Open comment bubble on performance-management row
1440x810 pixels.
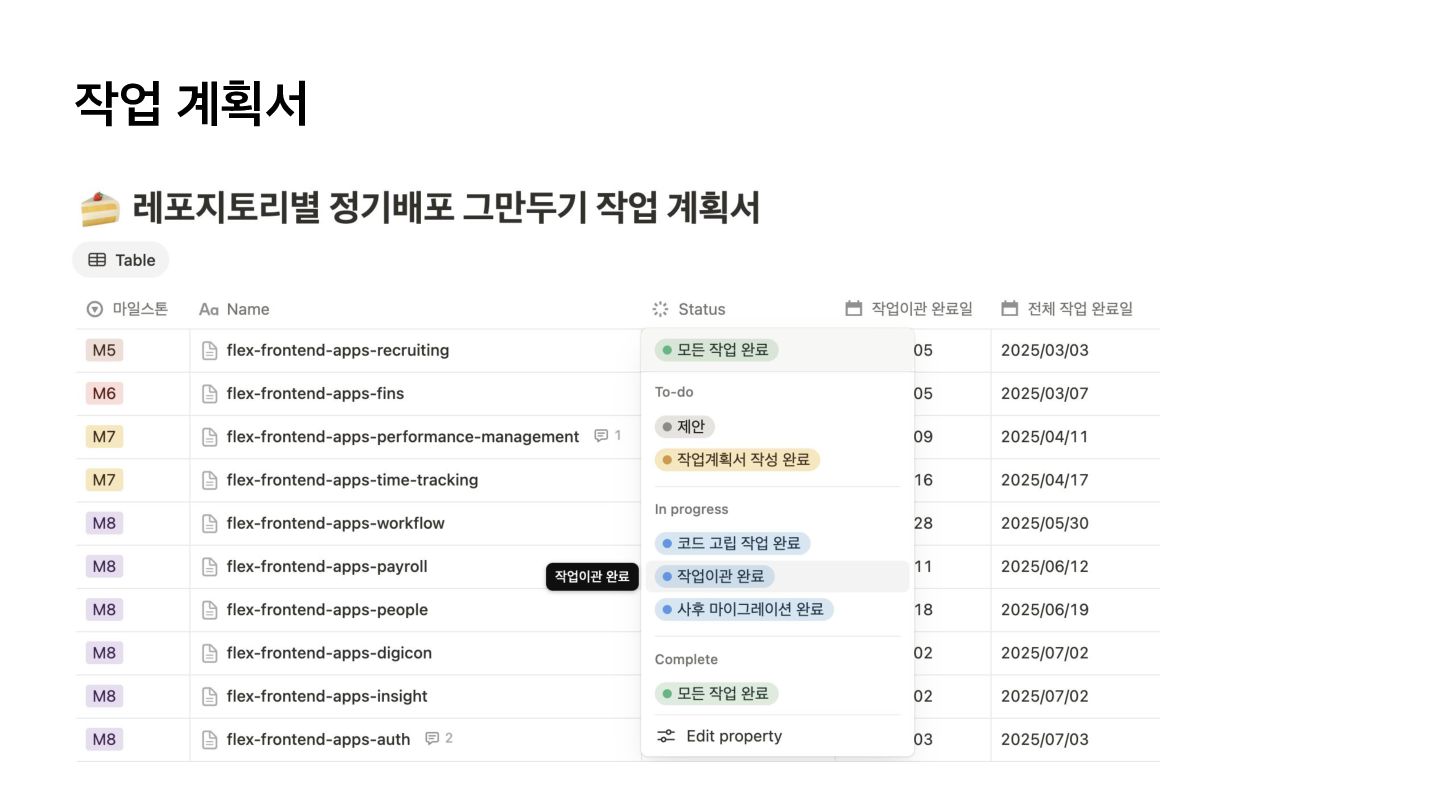(x=607, y=436)
